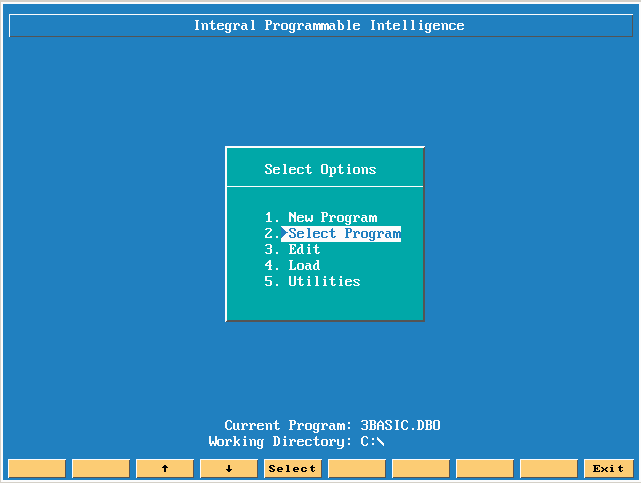Open the highlighted Select Program option
Viewport: 641px width, 483px height.
(341, 234)
